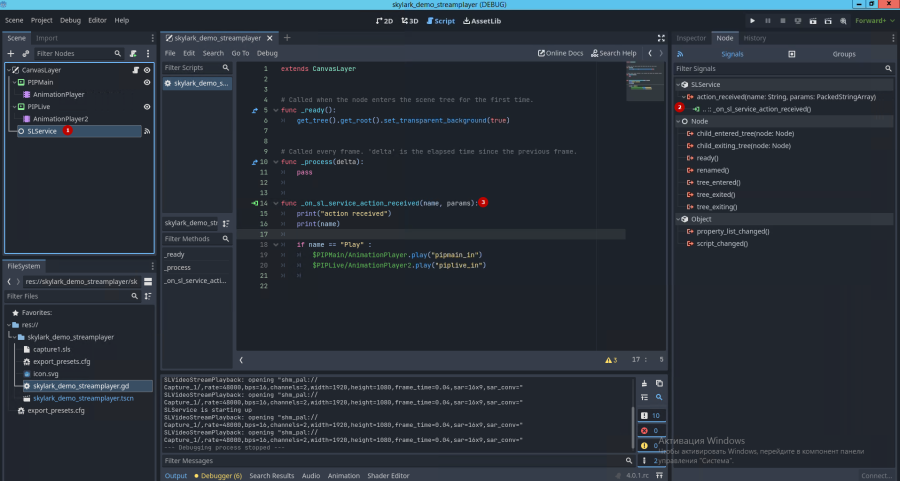
Task: Copy output selection icon
Action: tap(659, 383)
